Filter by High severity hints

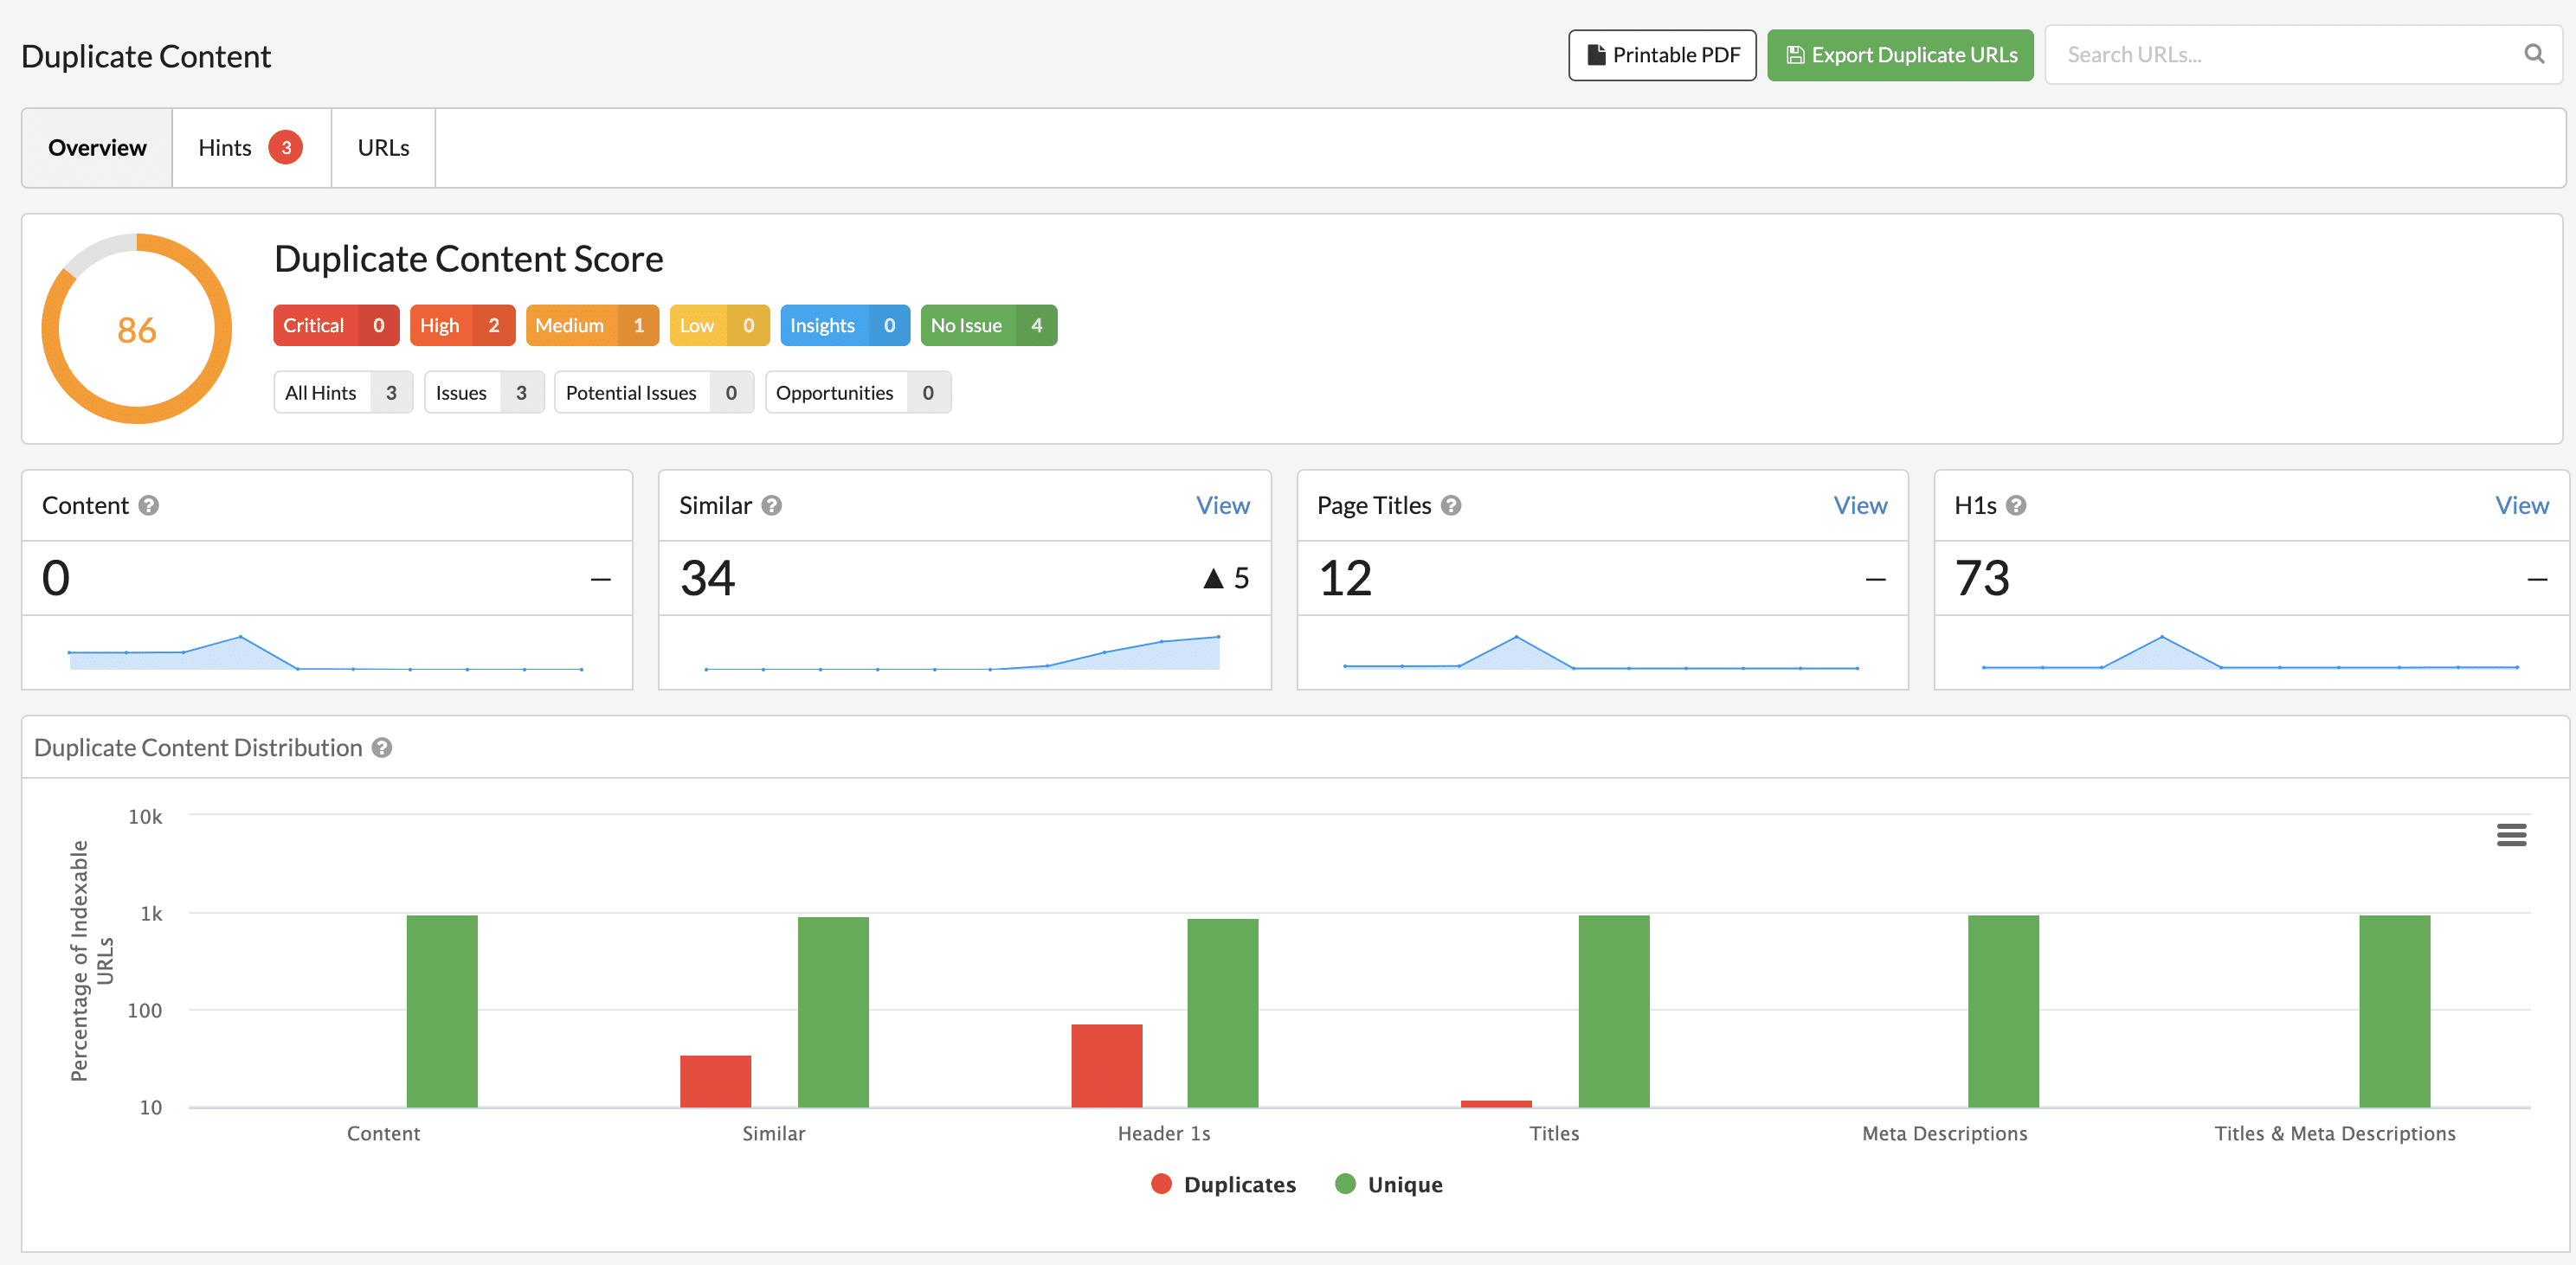(461, 325)
